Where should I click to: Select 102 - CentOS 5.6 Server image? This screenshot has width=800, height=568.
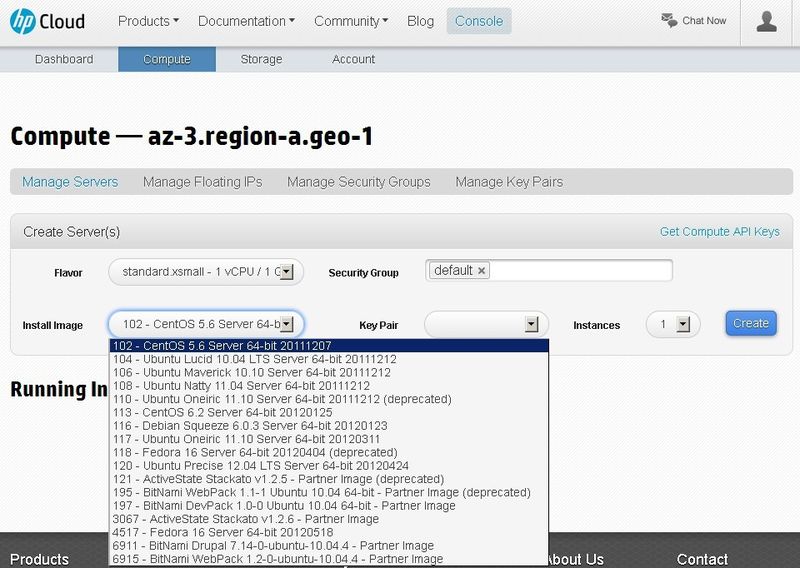point(329,345)
